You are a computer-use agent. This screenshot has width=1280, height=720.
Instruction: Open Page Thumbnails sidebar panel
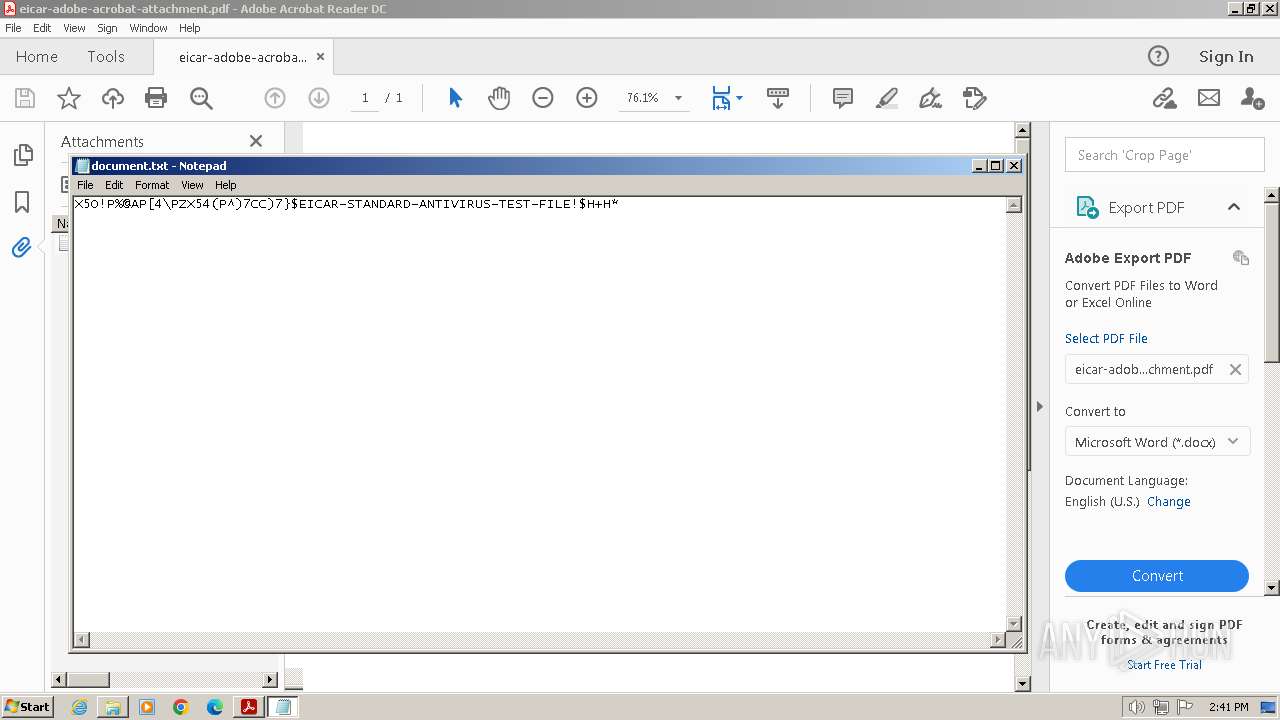pos(22,155)
